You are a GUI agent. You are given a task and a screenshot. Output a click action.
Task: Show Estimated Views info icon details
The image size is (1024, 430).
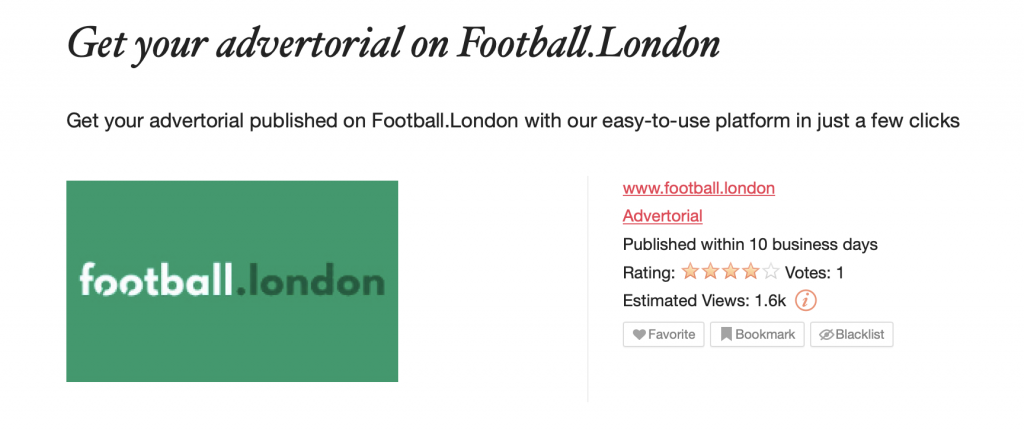806,301
